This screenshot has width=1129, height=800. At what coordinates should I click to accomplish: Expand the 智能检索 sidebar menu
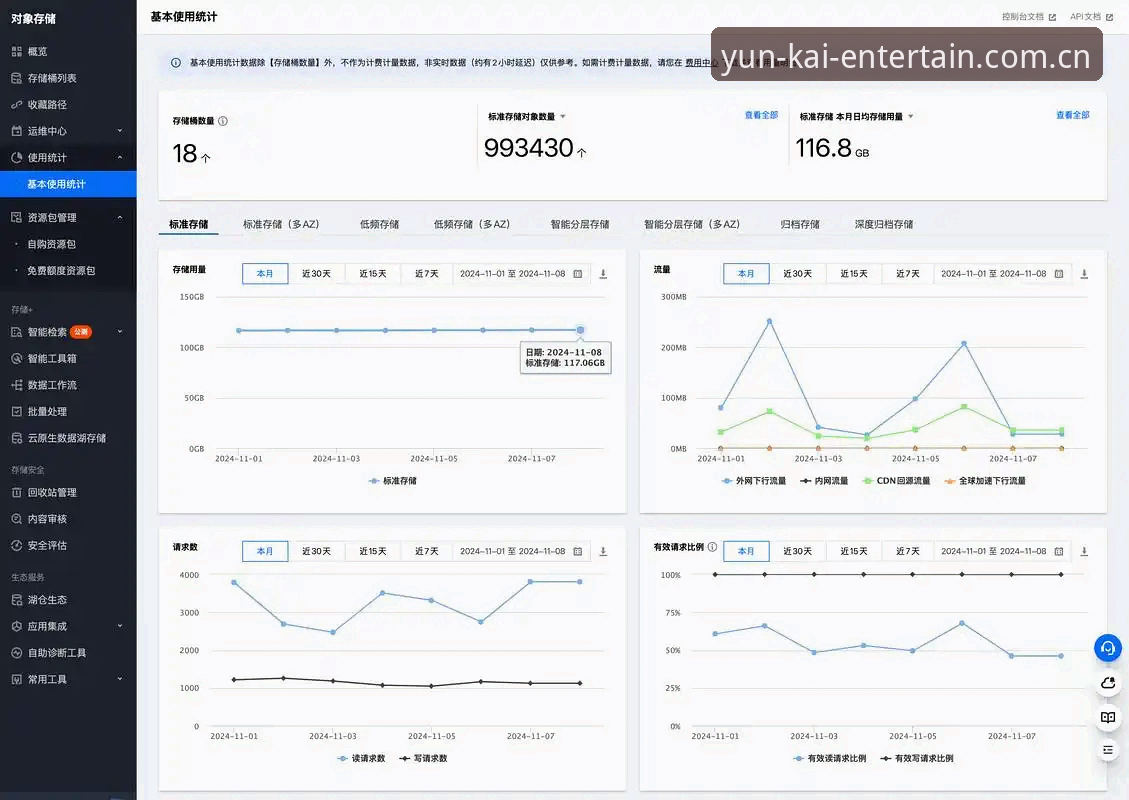click(x=120, y=332)
